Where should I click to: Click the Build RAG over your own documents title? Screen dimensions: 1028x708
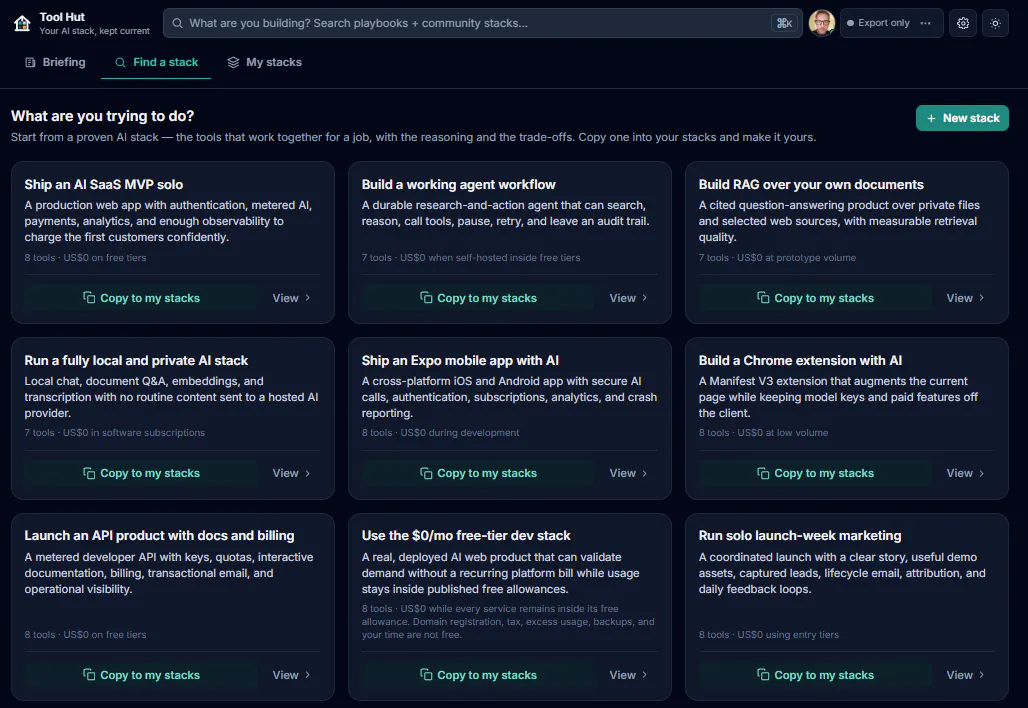tap(811, 185)
